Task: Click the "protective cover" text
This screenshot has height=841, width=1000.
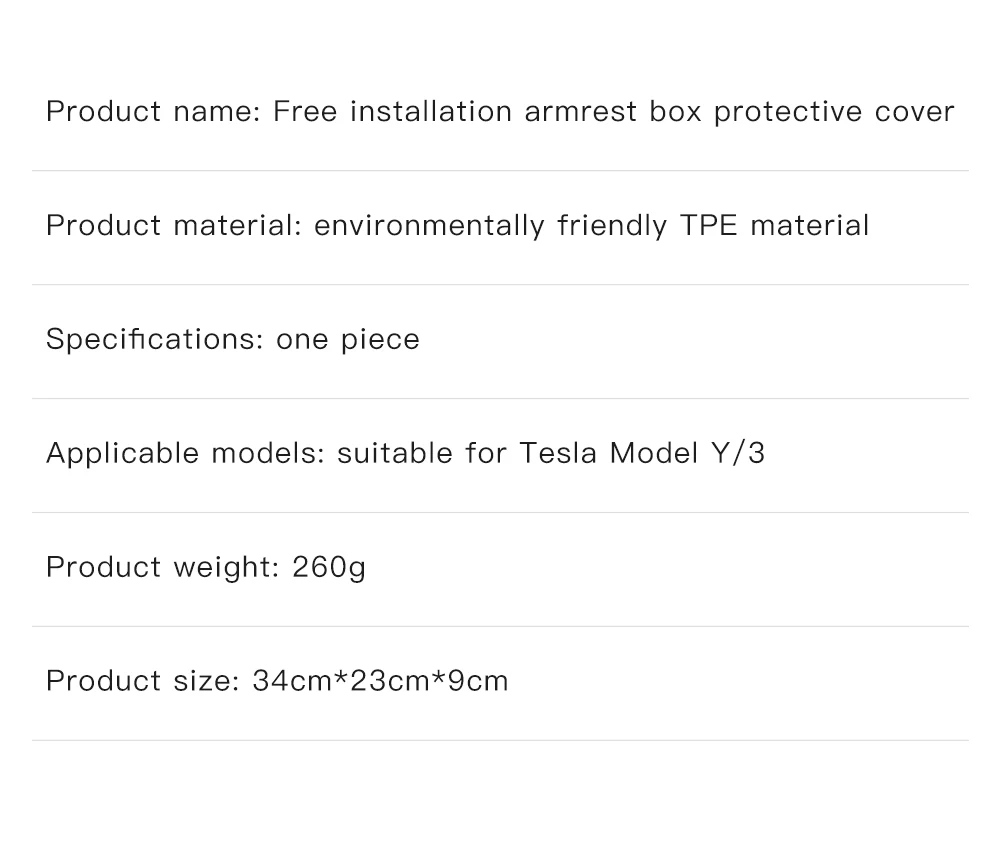Action: [834, 111]
